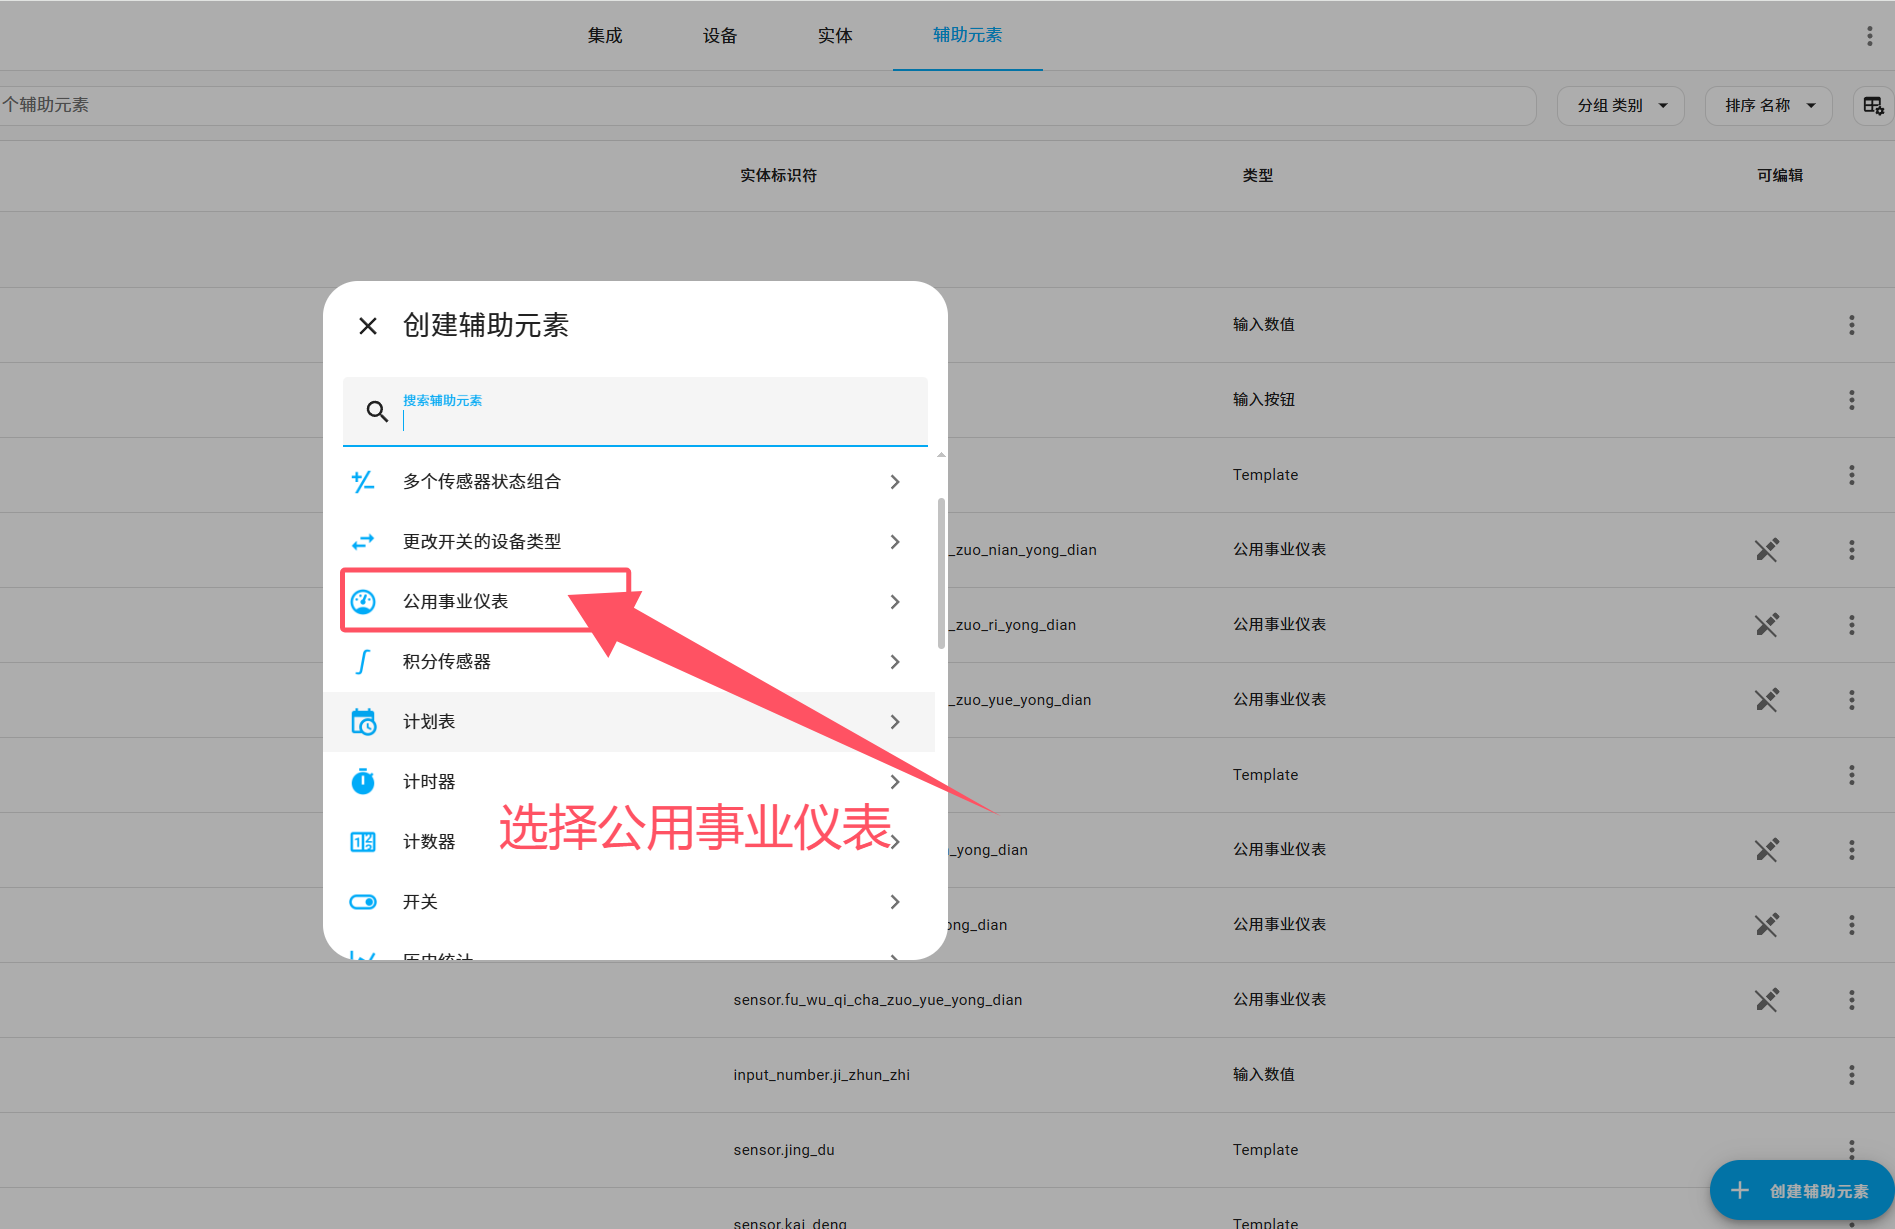Switch to the 集成 tab

coord(605,35)
